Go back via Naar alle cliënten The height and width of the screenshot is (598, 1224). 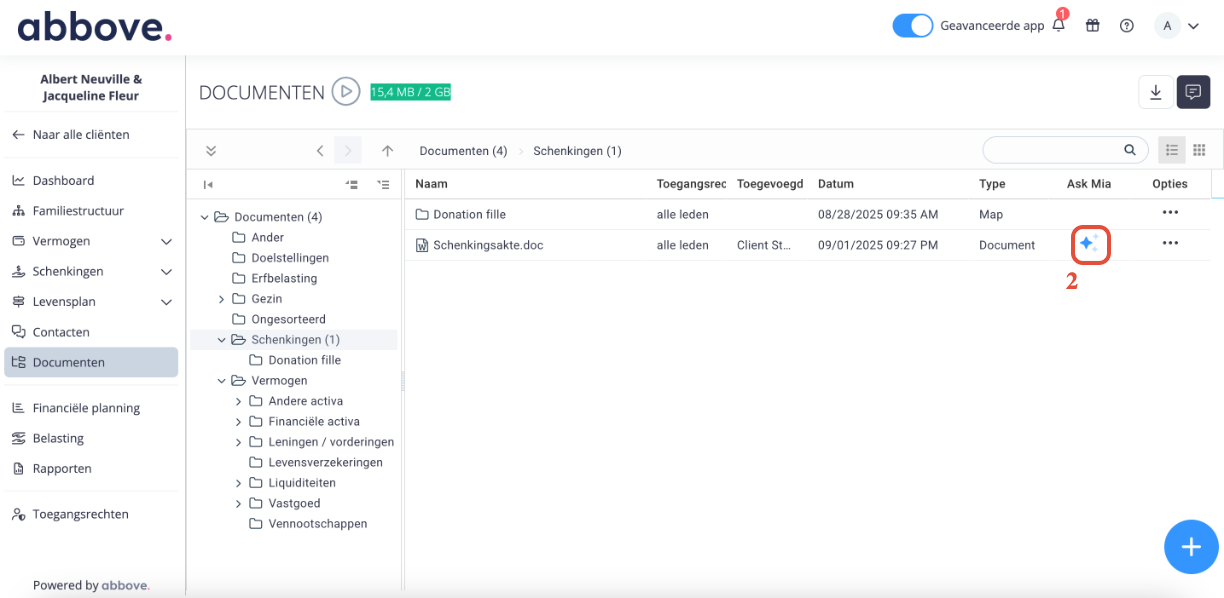(70, 134)
